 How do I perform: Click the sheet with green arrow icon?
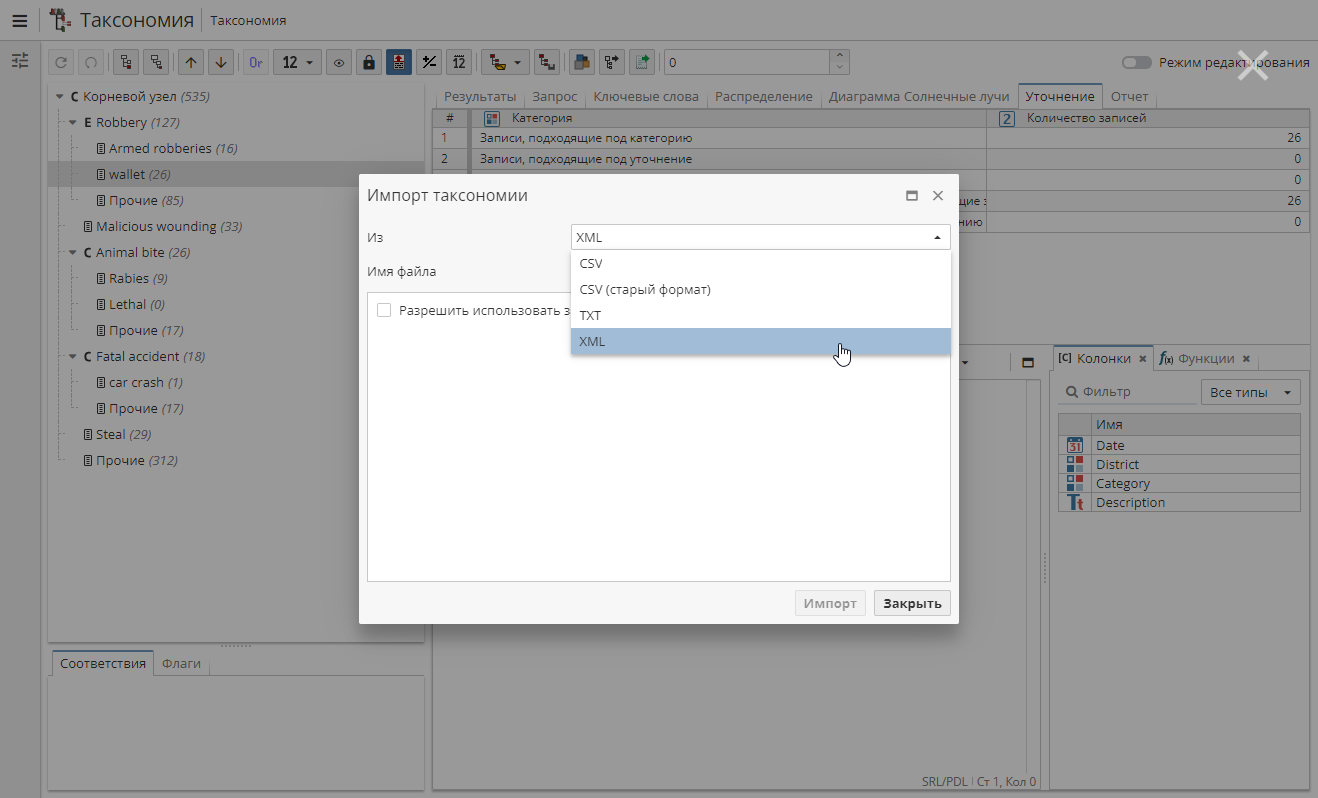click(641, 62)
